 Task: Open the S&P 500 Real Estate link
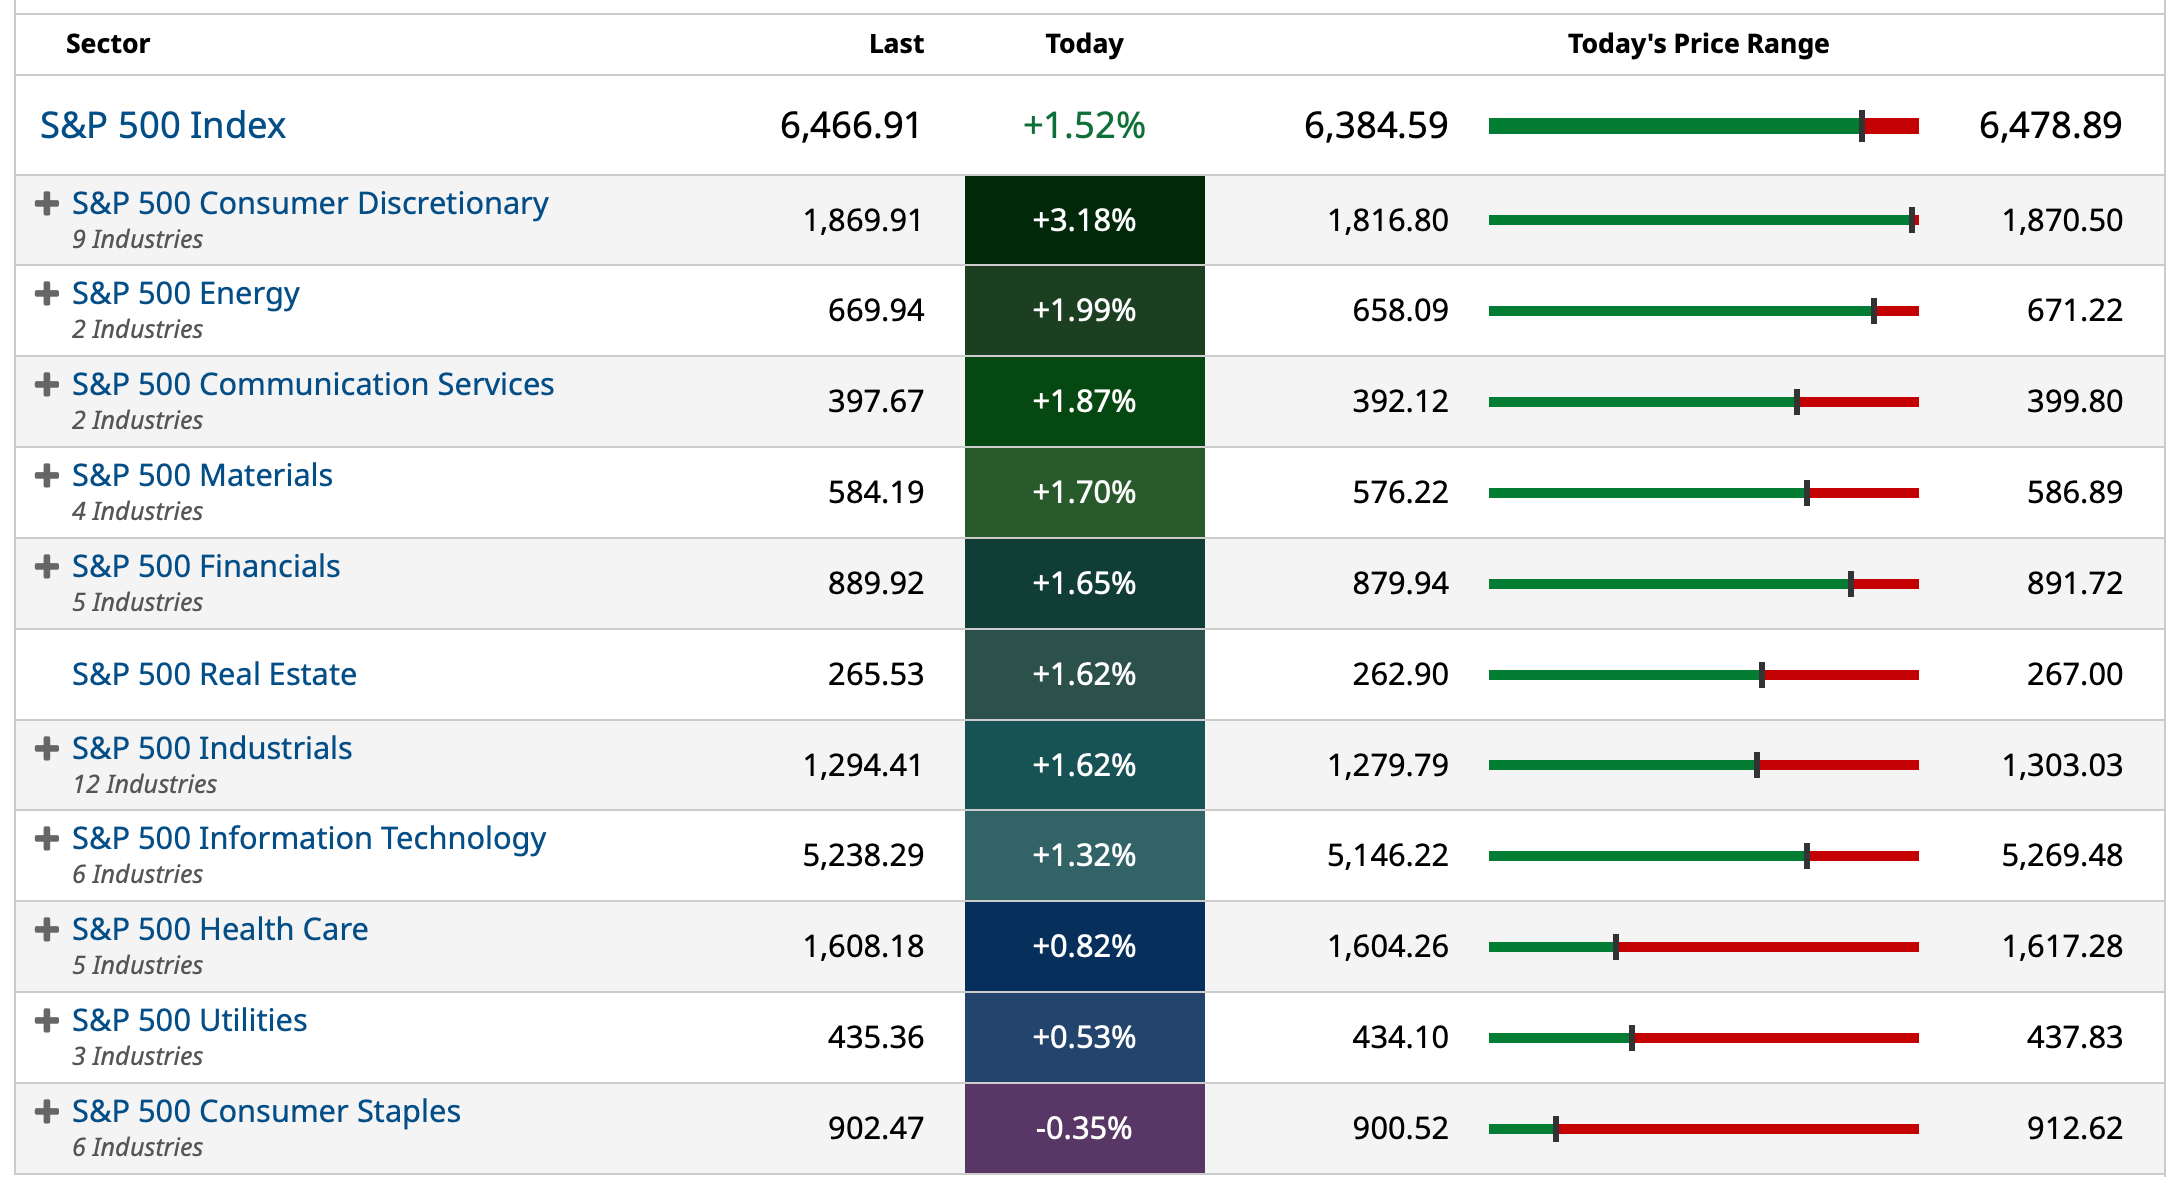[x=214, y=675]
